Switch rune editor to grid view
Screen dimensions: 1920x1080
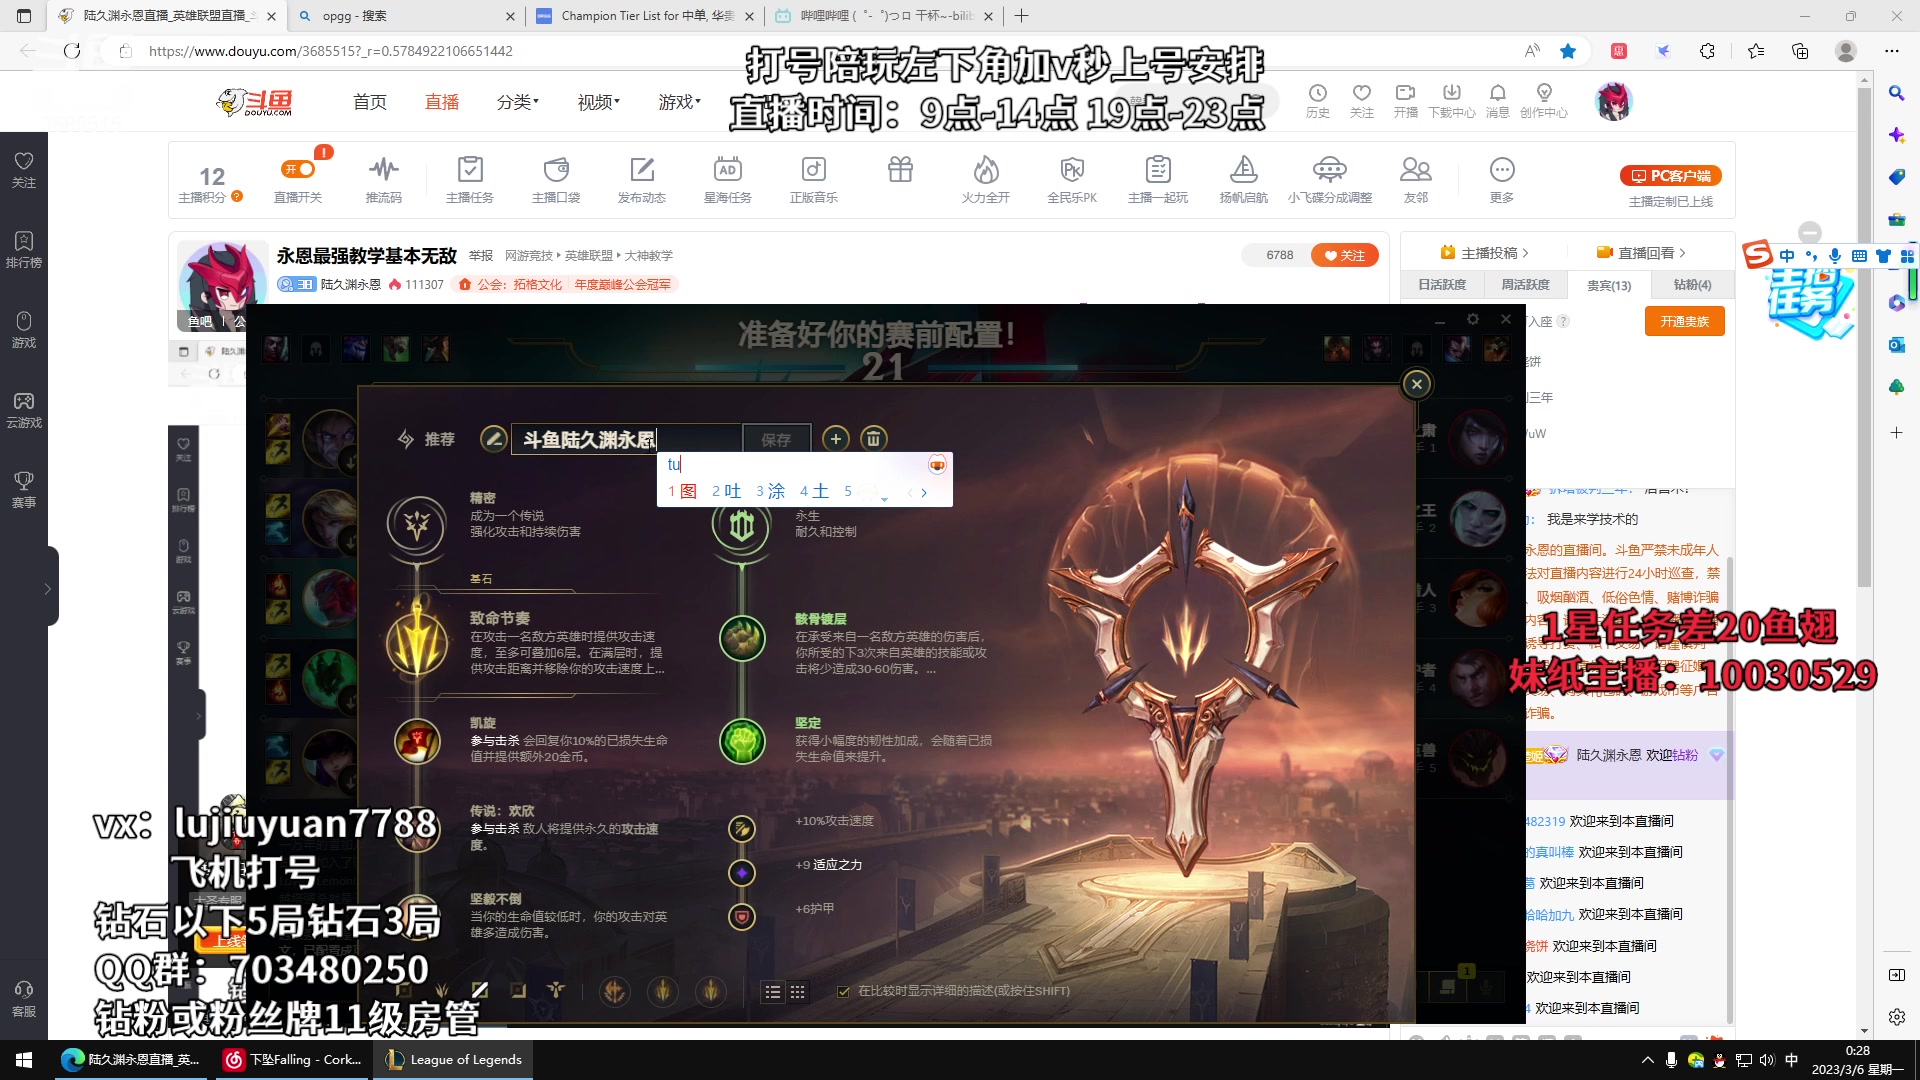pyautogui.click(x=797, y=992)
